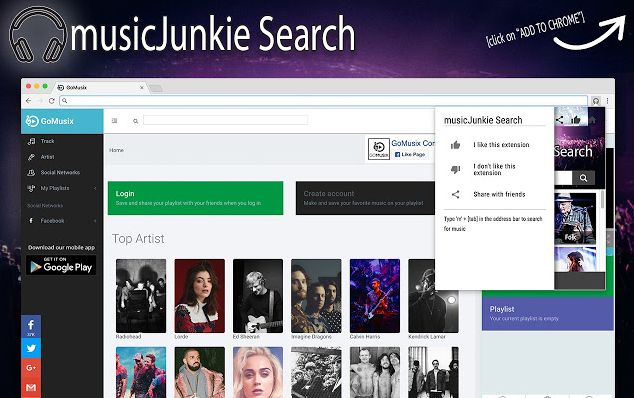Viewport: 634px width, 398px height.
Task: Click Share with friends label
Action: [499, 195]
